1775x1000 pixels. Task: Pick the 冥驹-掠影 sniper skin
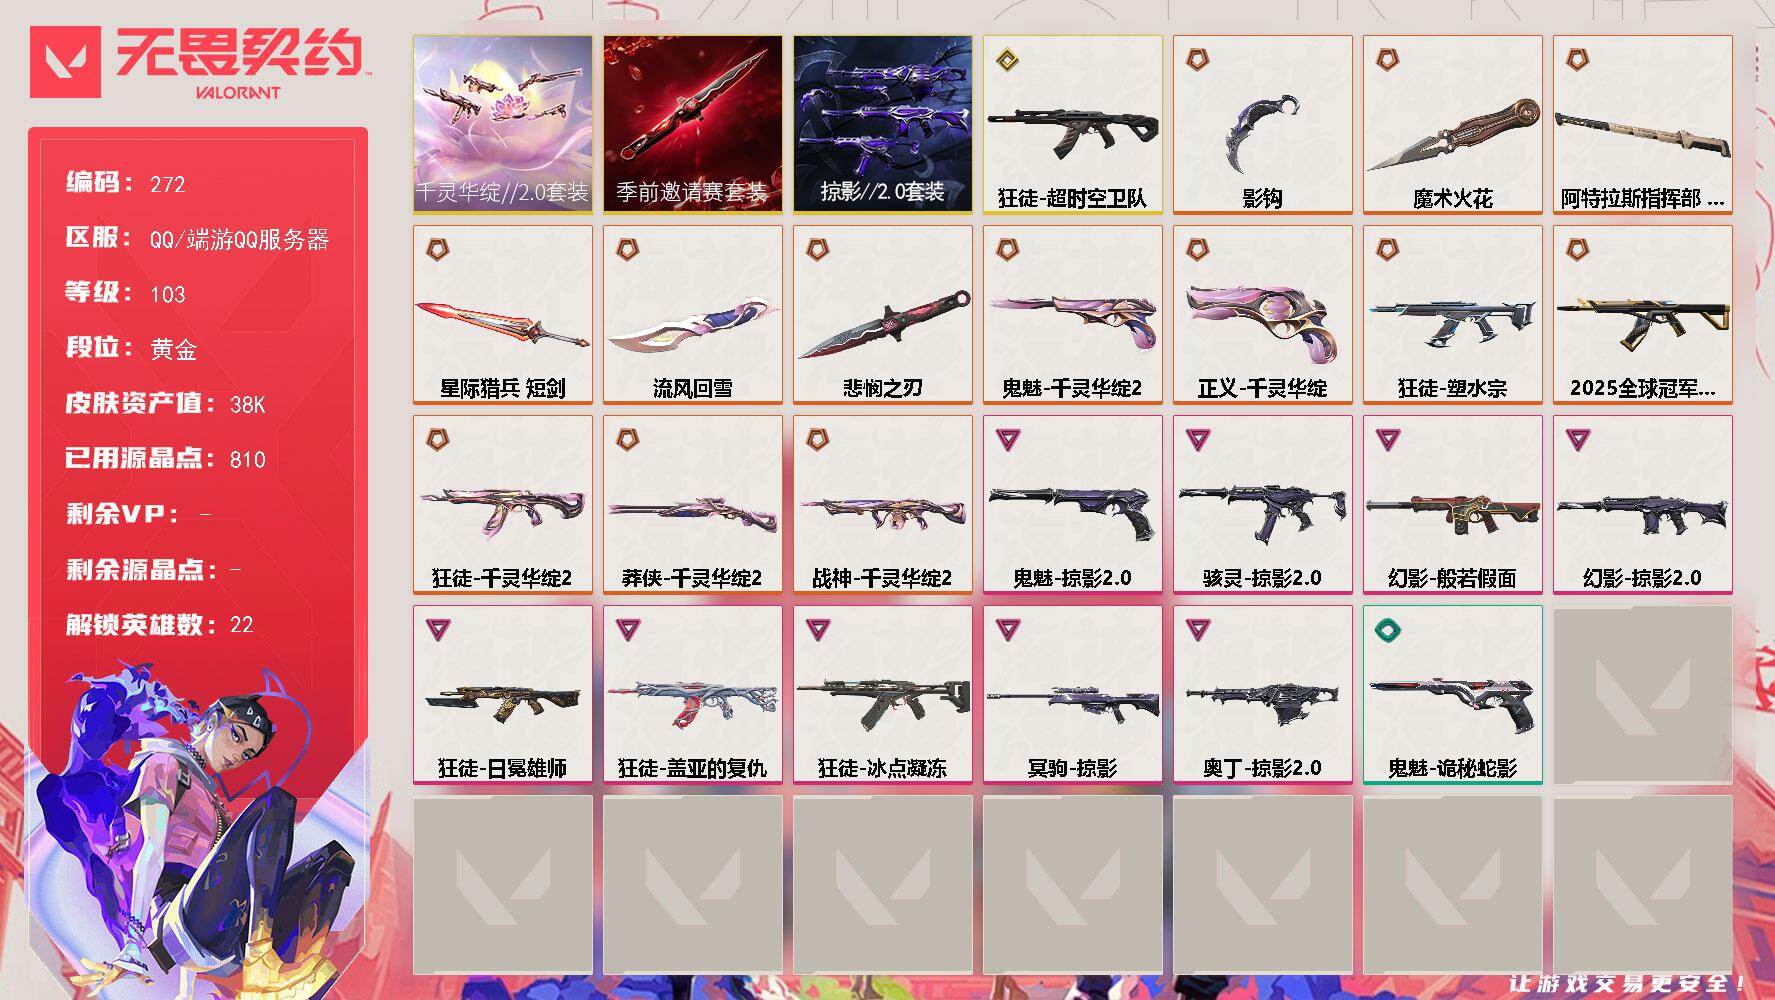1072,694
